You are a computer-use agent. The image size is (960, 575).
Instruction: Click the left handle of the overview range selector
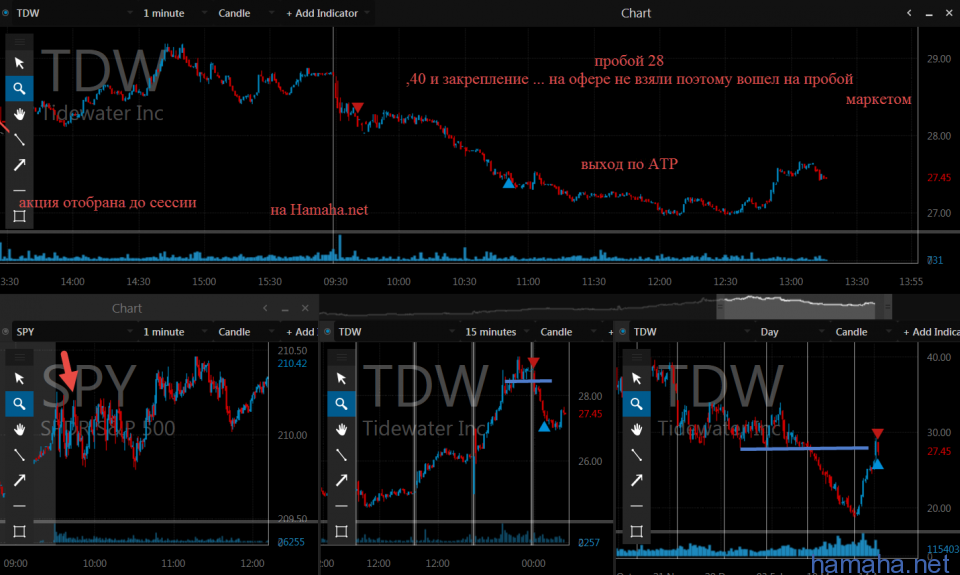[720, 306]
